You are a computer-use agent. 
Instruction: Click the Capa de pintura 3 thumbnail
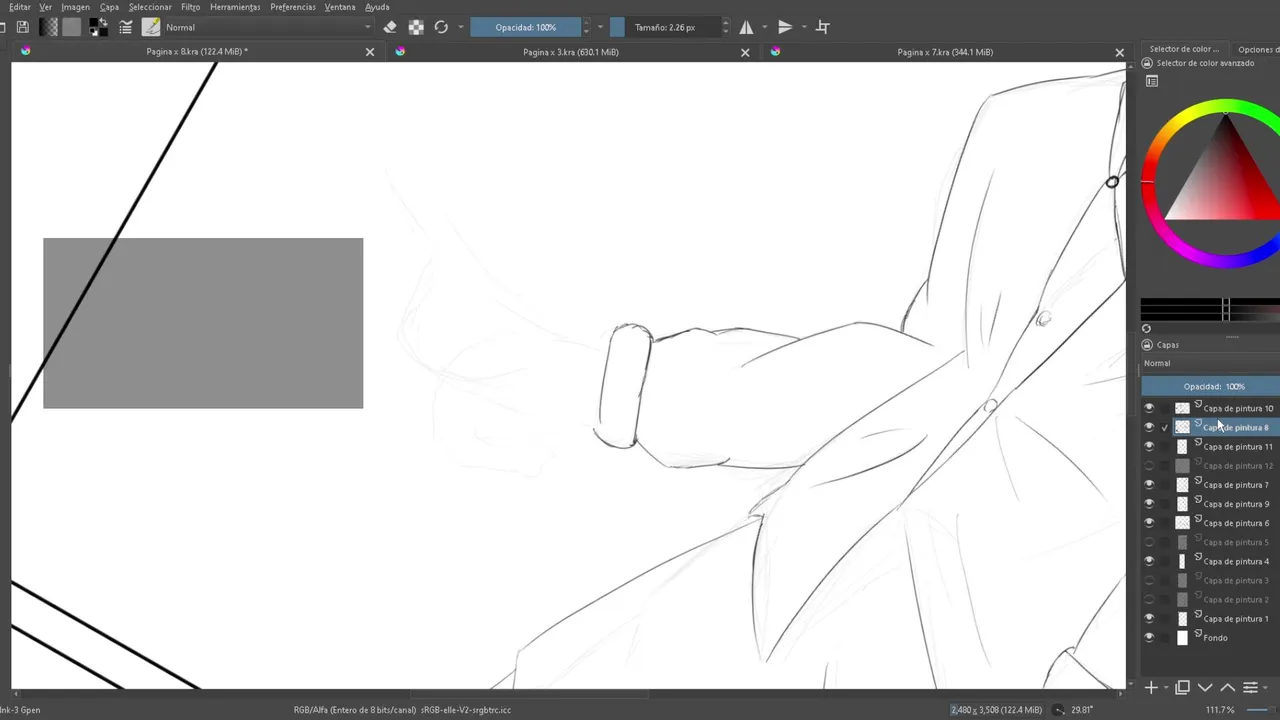[1182, 581]
